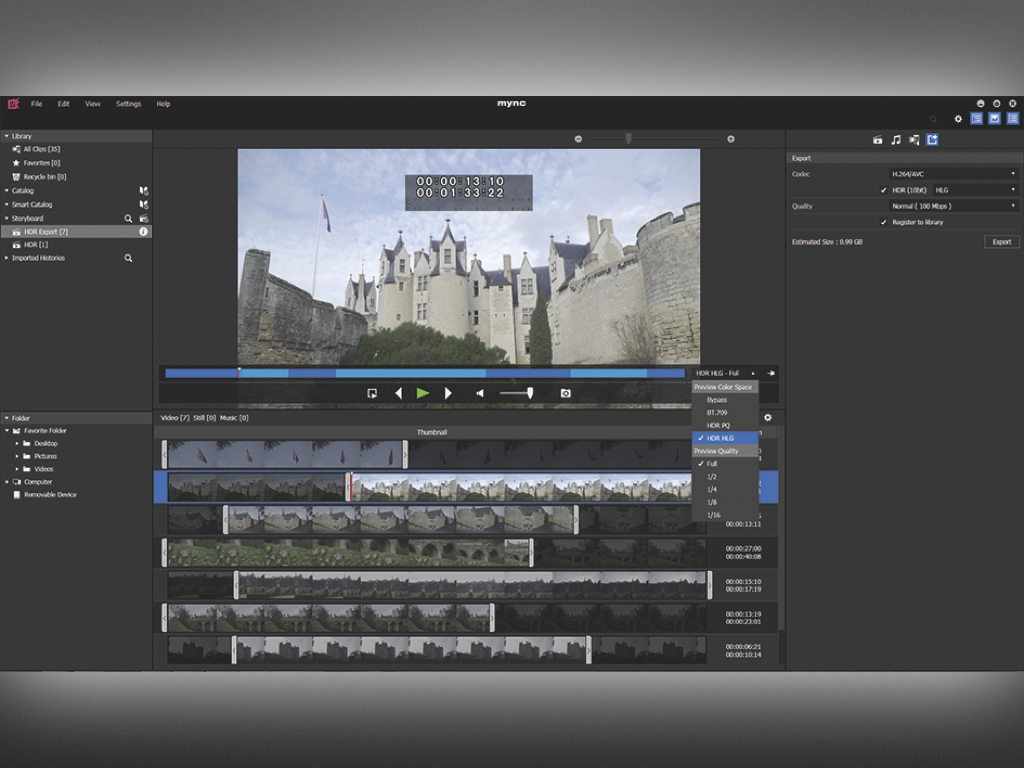Choose 1/4 preview quality from the menu
This screenshot has height=768, width=1024.
pos(712,489)
